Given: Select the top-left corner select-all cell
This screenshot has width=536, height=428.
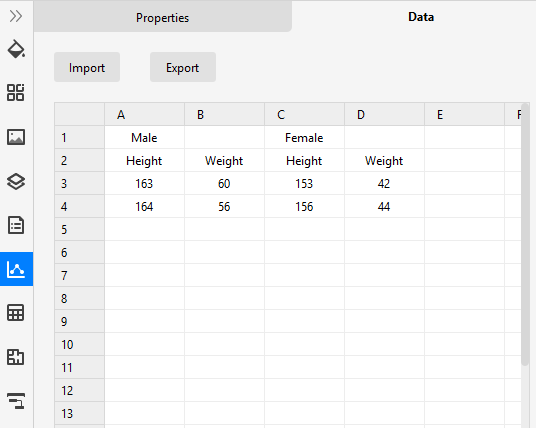Looking at the screenshot, I should pyautogui.click(x=79, y=115).
